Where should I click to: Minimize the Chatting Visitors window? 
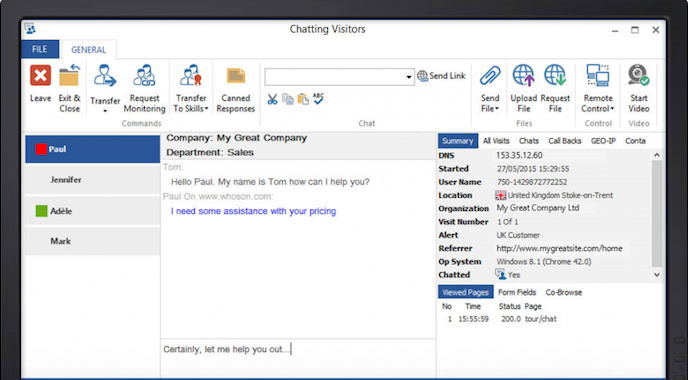point(615,30)
